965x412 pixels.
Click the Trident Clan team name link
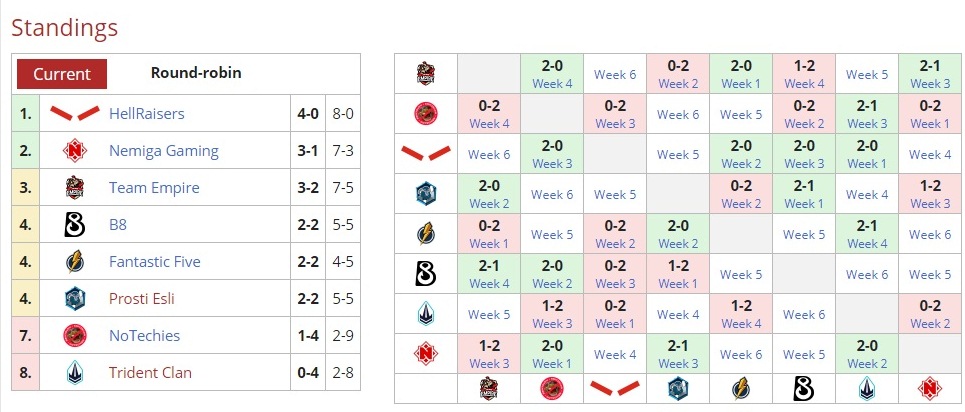tap(150, 372)
